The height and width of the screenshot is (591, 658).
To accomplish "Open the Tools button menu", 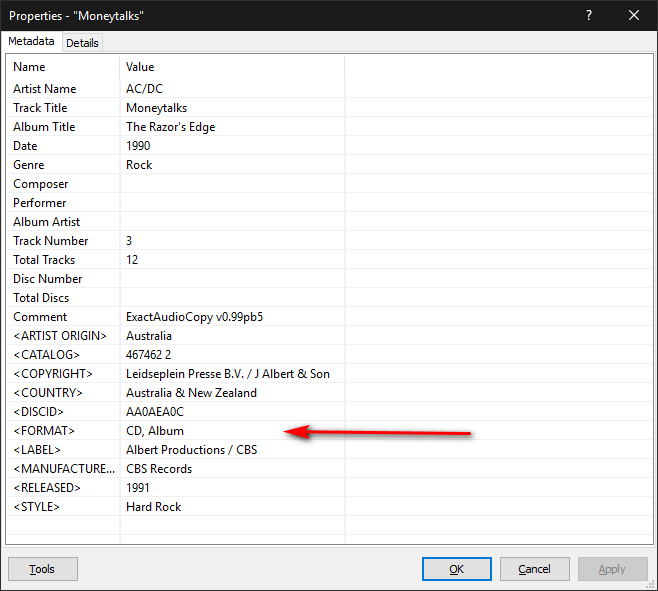I will (x=42, y=569).
